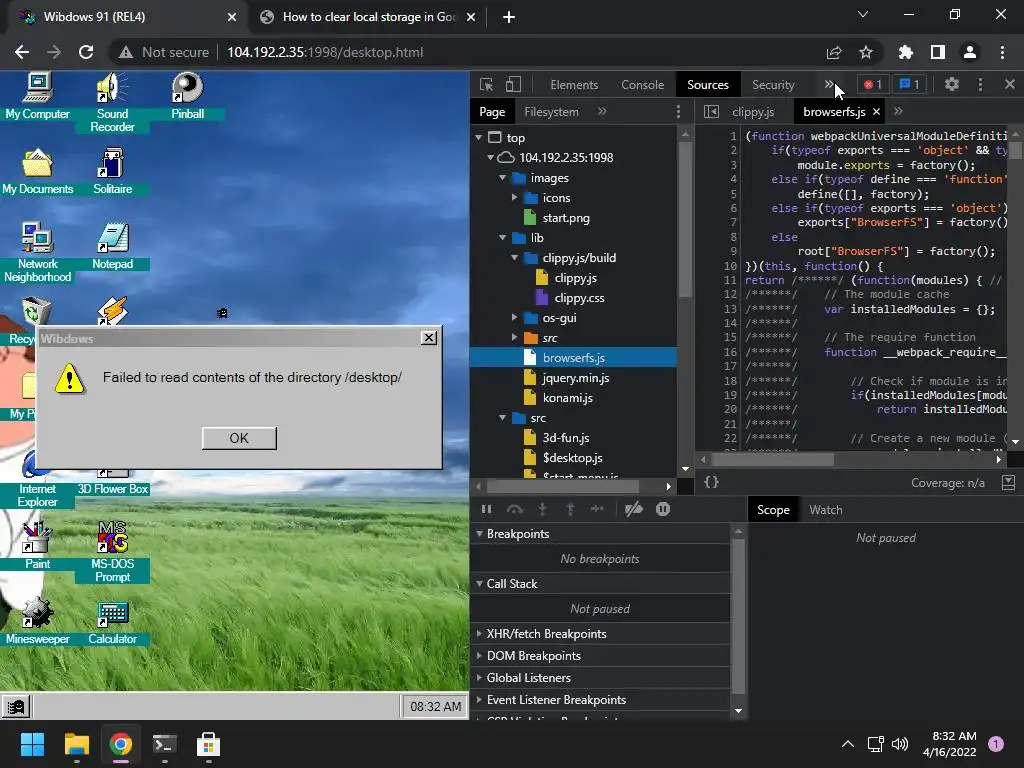Collapse the images folder in tree

[x=502, y=178]
